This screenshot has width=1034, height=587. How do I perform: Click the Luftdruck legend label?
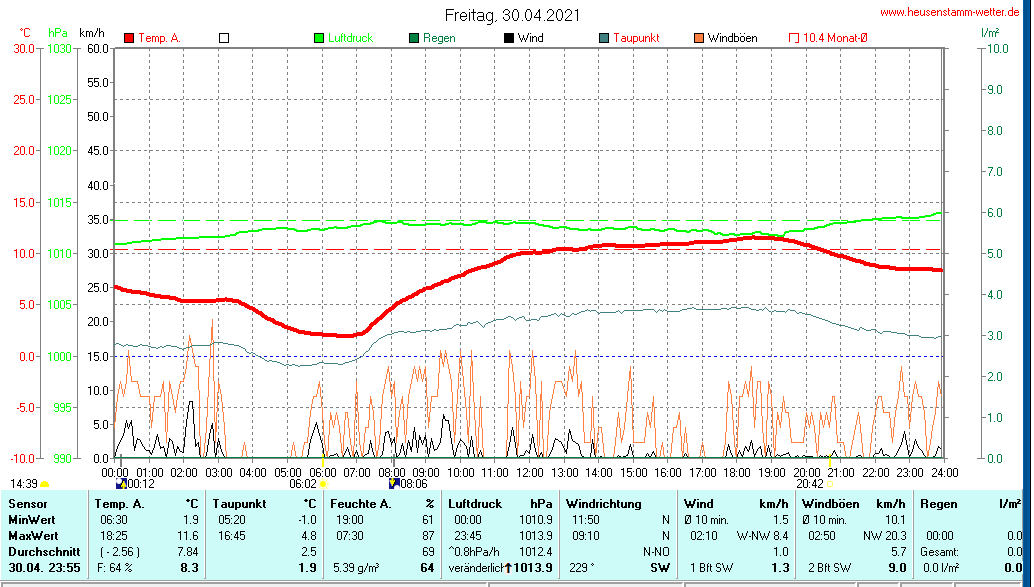click(x=351, y=38)
